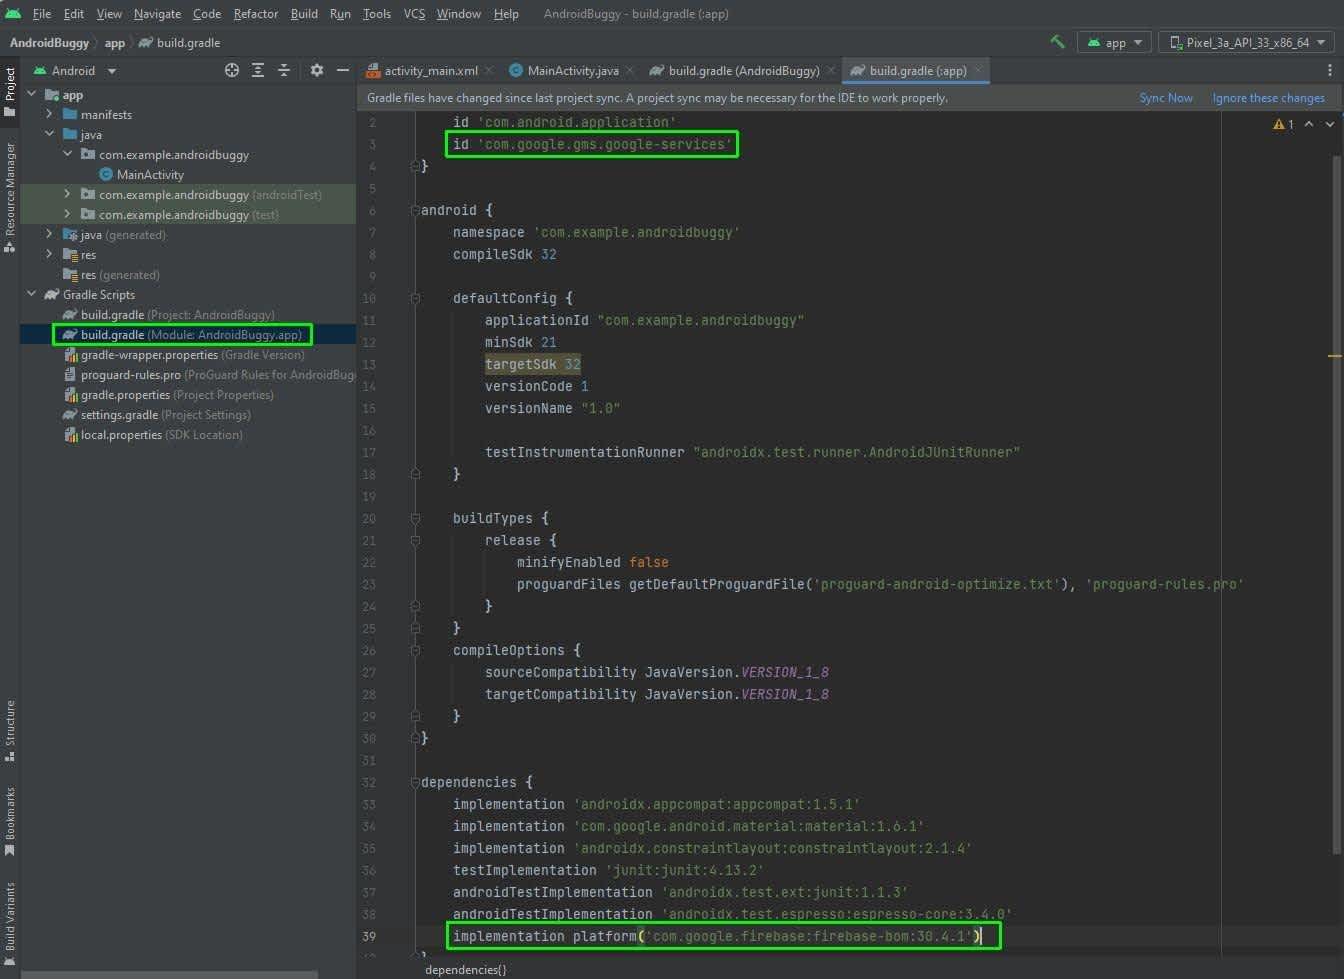Click the Expand All icon in Project panel

[258, 70]
